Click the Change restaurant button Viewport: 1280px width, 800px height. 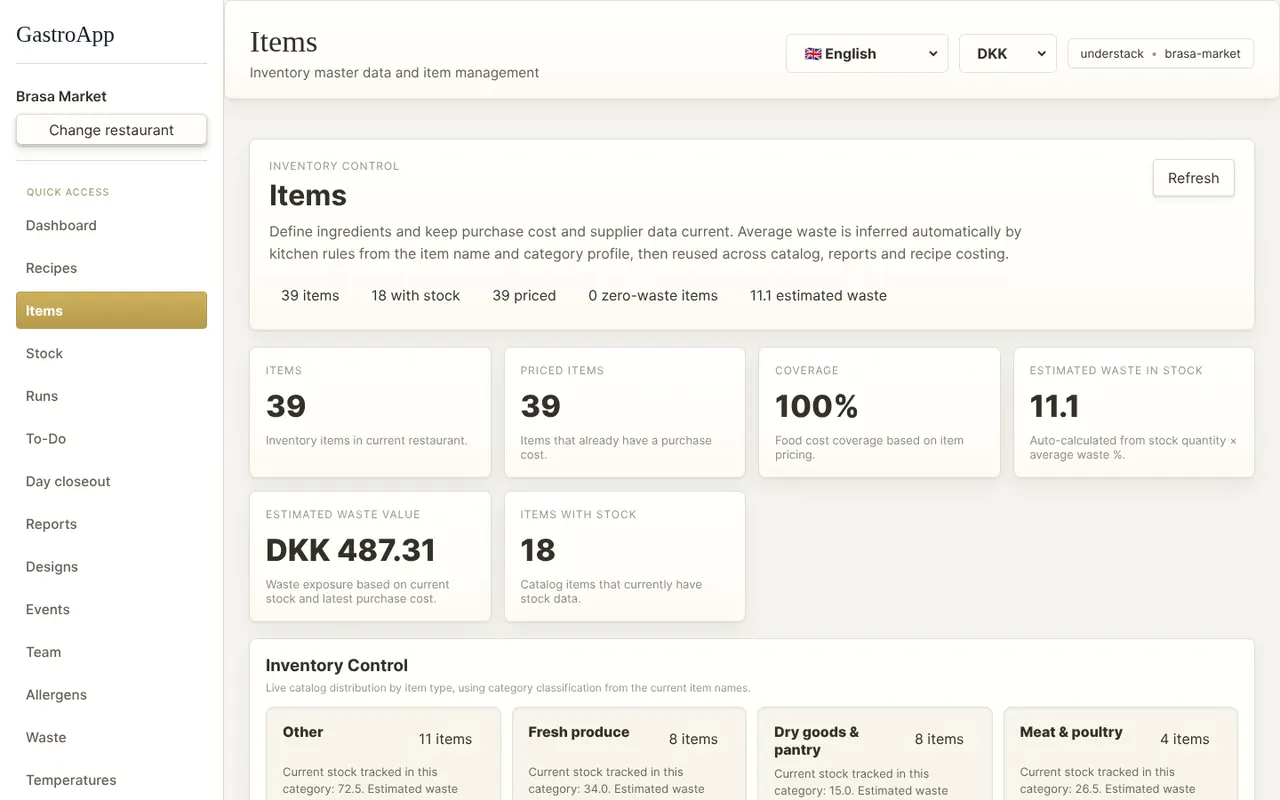111,130
